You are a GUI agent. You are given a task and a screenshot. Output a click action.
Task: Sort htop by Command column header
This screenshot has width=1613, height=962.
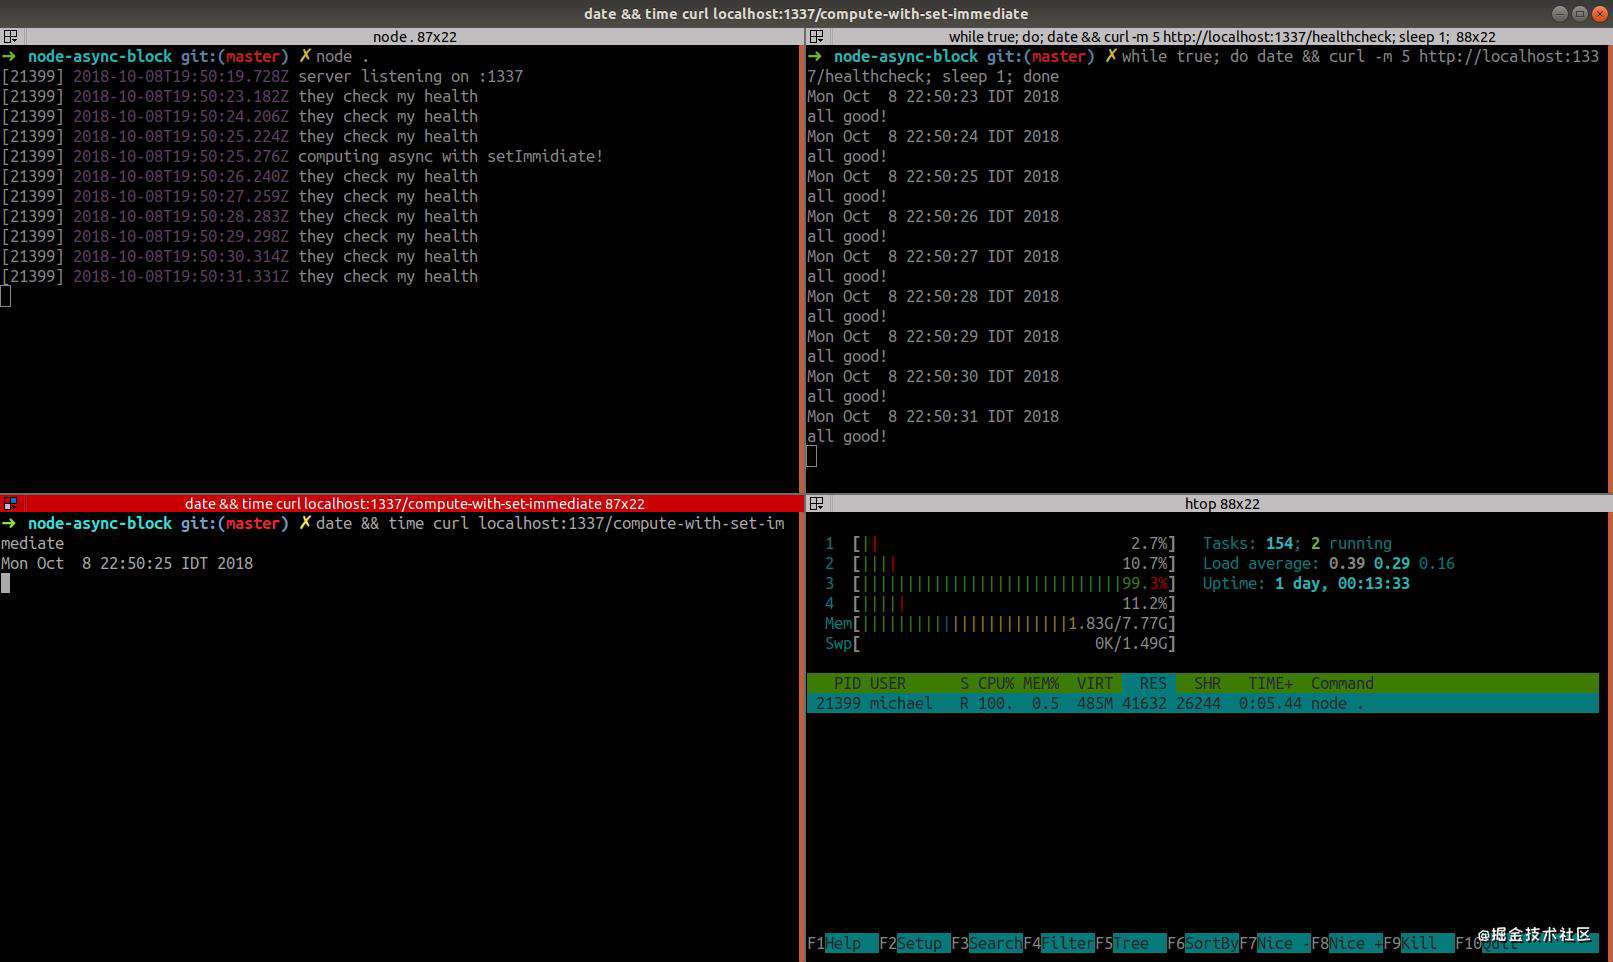click(x=1342, y=684)
